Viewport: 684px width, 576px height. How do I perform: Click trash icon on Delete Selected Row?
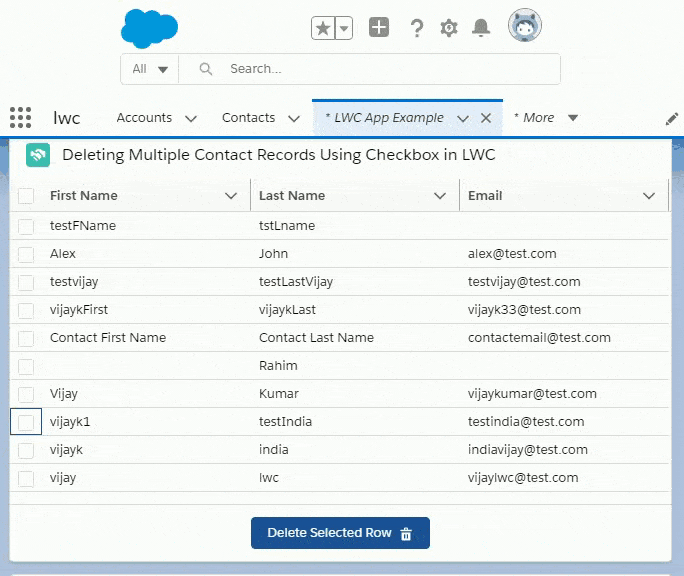pos(406,533)
